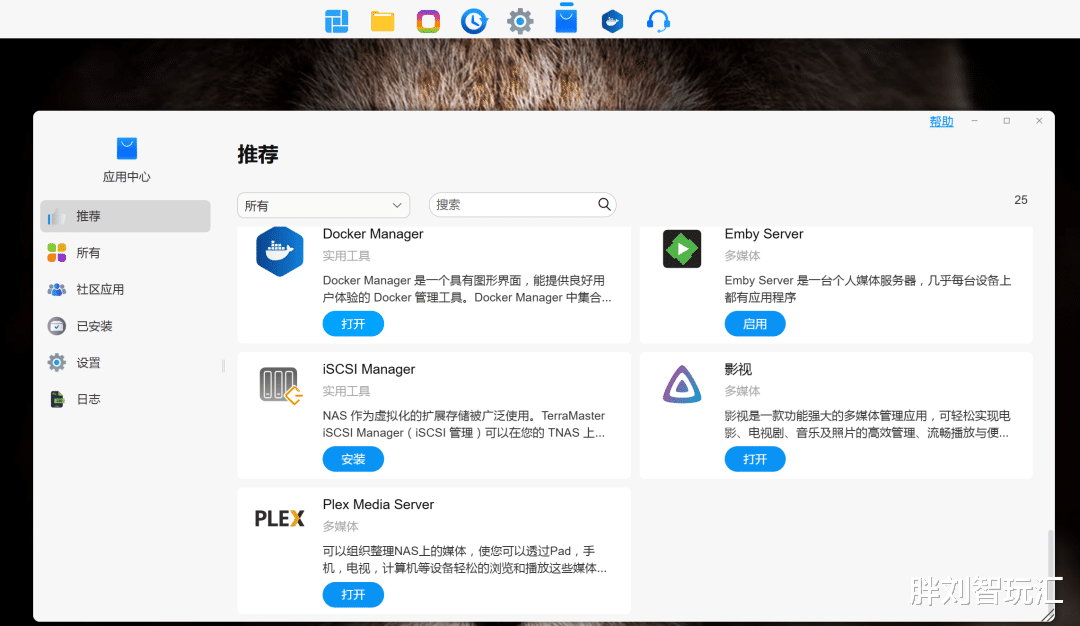Install iSCSI Manager with 安装 button
Screen dimensions: 1080x626
353,459
